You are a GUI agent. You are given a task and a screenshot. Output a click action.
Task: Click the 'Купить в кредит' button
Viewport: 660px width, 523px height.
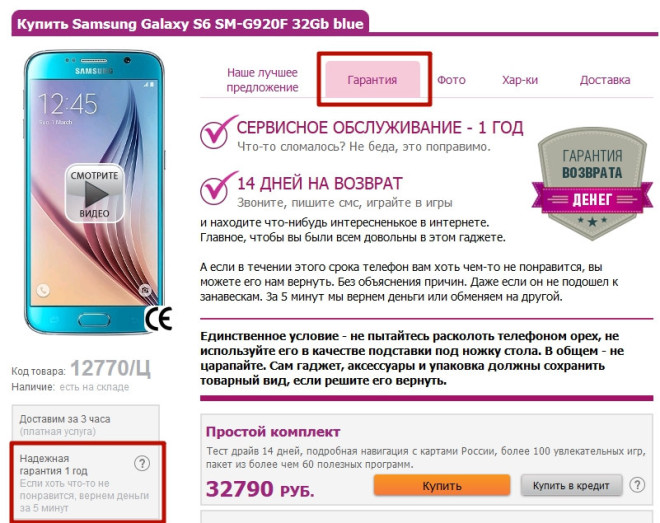[x=571, y=486]
